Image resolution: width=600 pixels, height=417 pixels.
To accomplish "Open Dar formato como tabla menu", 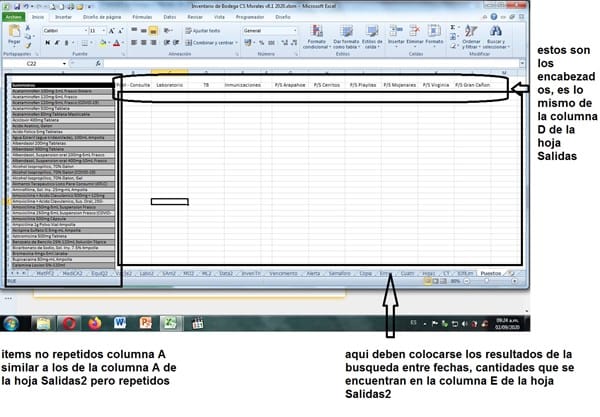I will [x=346, y=37].
